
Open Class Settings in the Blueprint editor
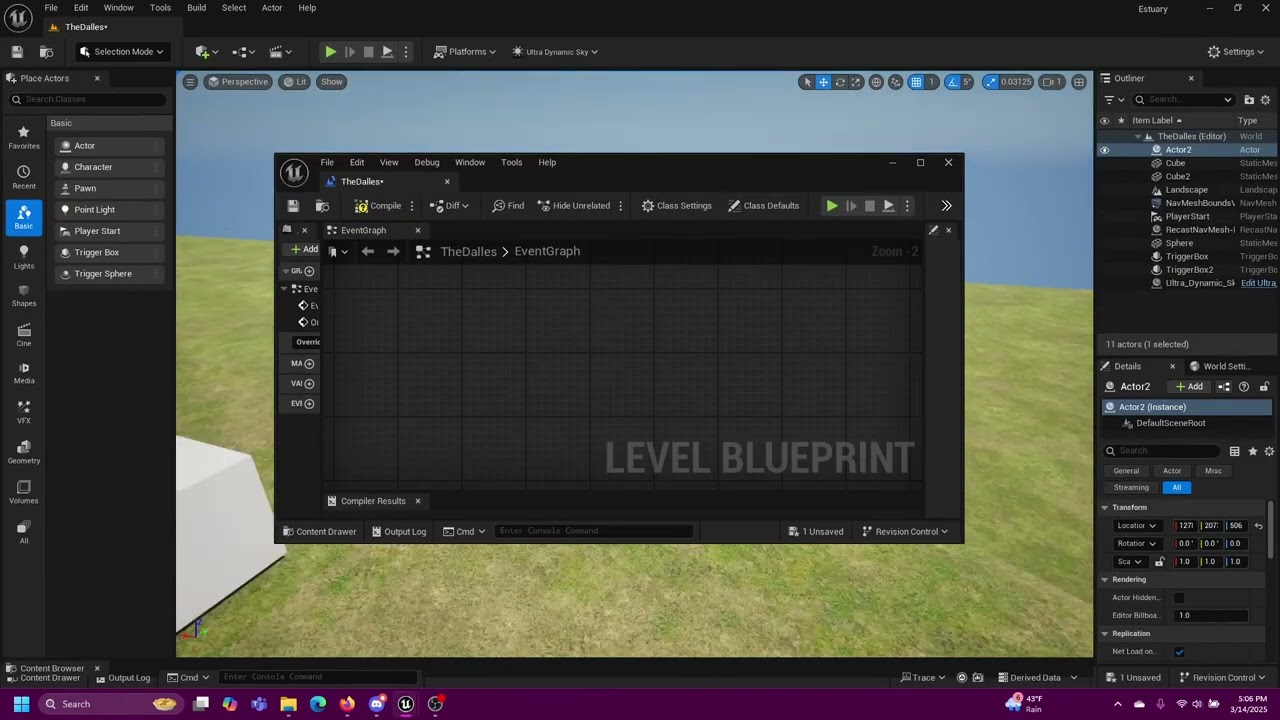pyautogui.click(x=677, y=206)
